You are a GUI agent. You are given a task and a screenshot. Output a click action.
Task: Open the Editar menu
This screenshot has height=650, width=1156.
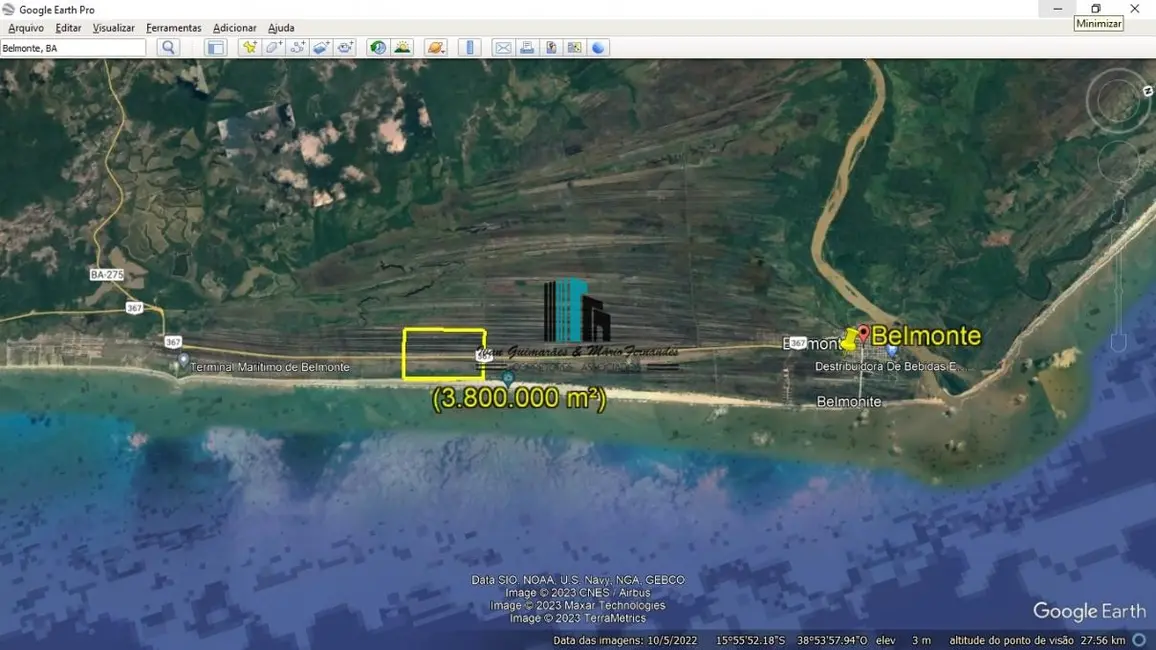pos(68,28)
